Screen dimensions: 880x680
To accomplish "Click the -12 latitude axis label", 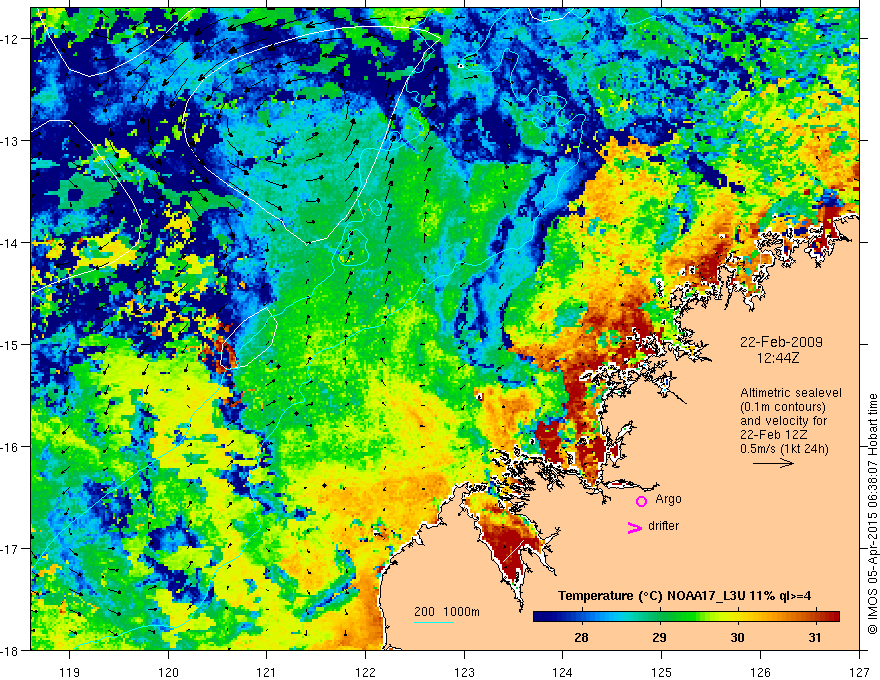I will 11,39.
